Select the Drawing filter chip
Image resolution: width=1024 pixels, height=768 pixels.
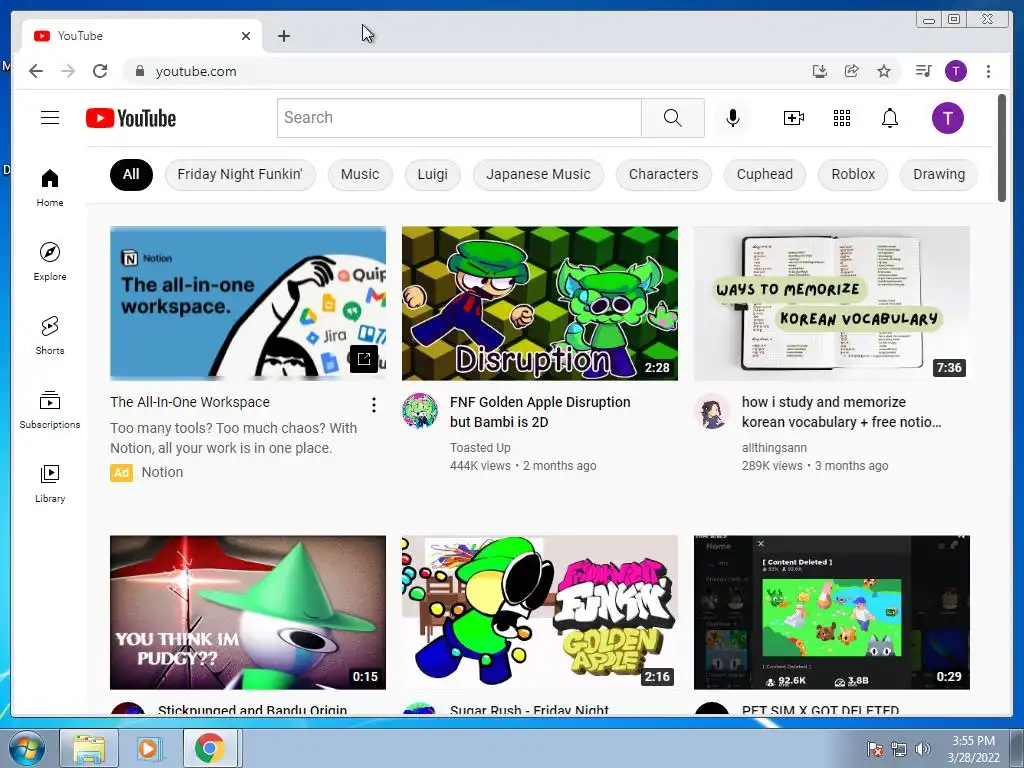point(939,174)
